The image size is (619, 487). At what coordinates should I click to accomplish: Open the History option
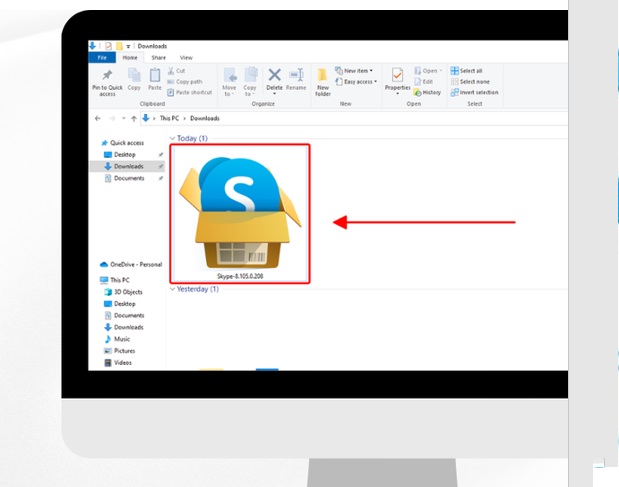pos(427,92)
